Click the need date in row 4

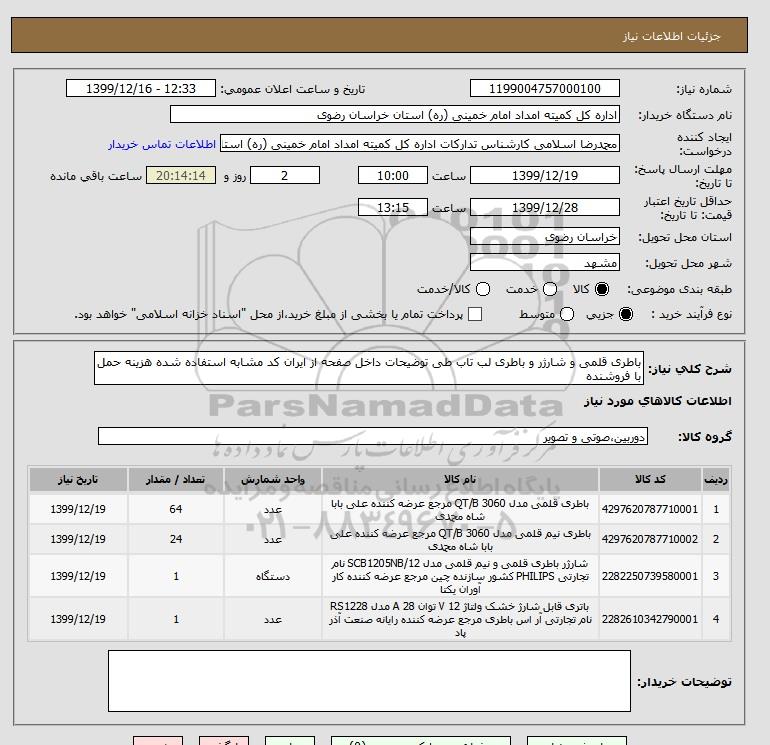[78, 619]
